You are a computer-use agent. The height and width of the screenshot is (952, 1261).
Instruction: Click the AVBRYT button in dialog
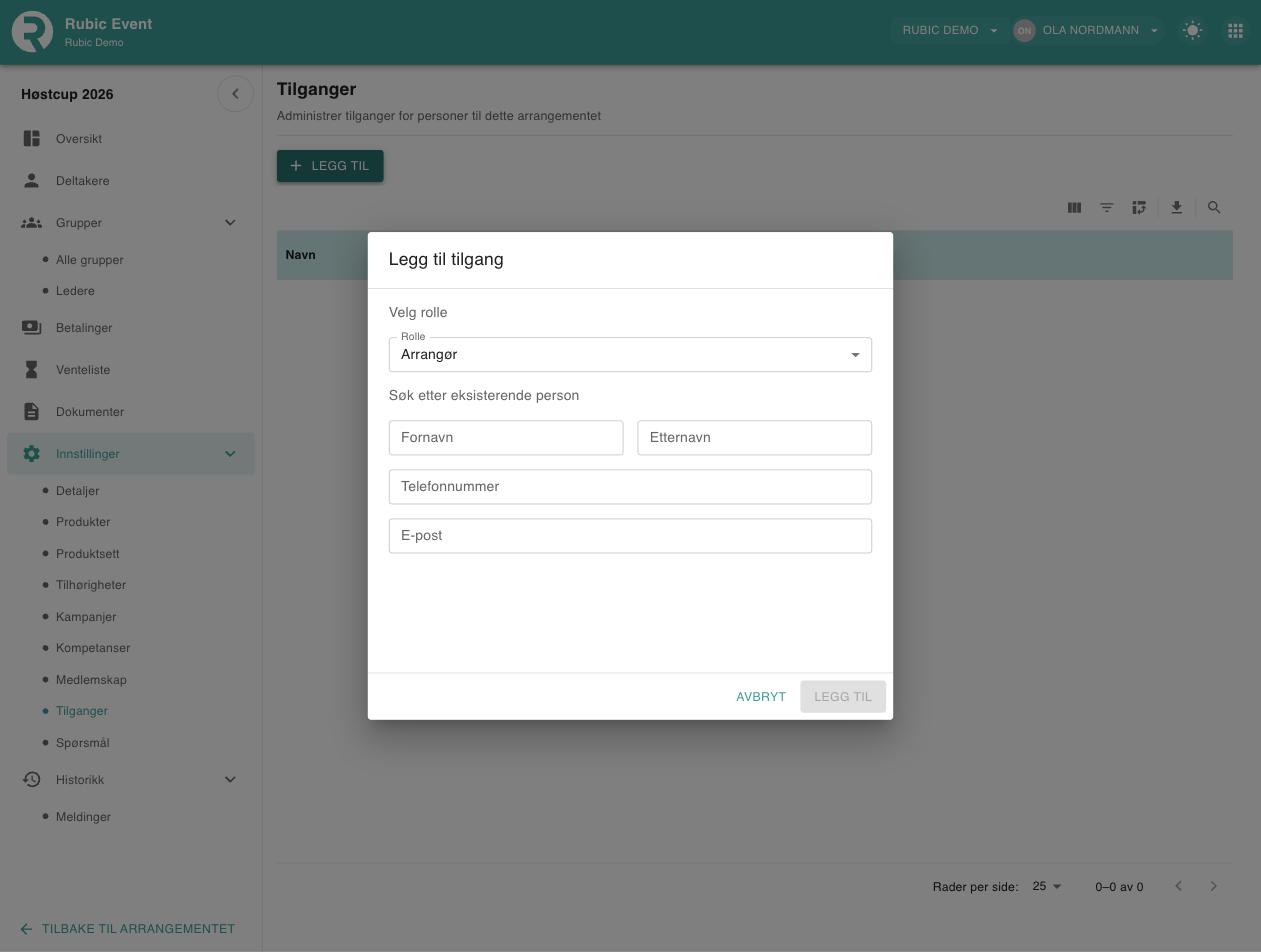761,697
